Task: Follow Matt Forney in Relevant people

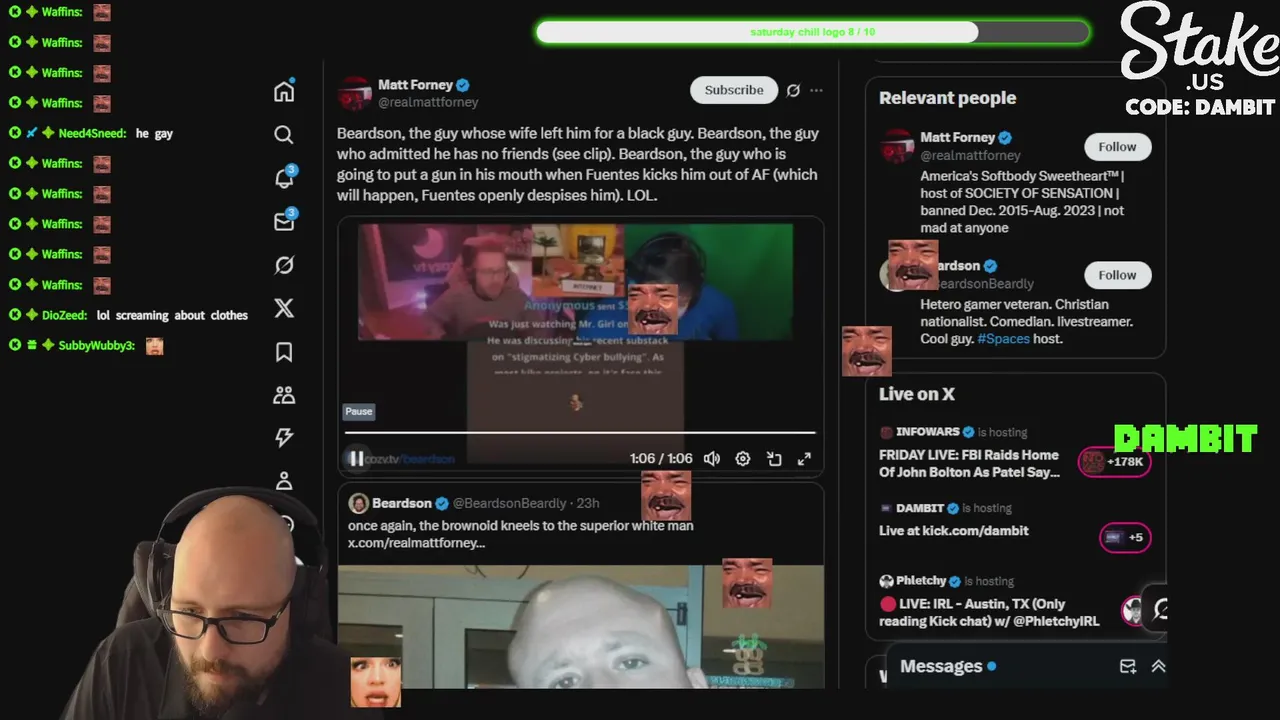Action: point(1117,147)
